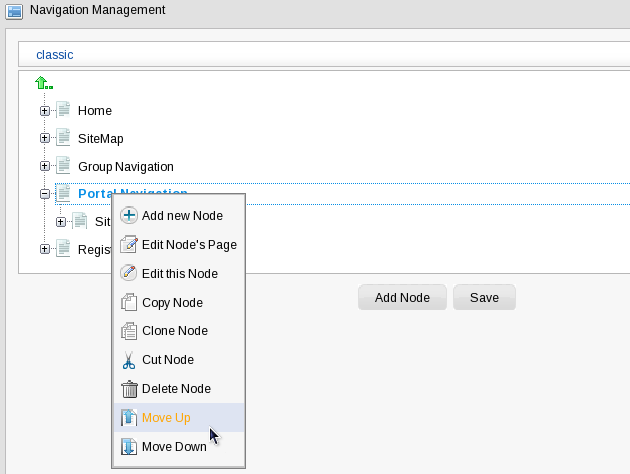The height and width of the screenshot is (474, 630).
Task: Collapse the Portal Navigation node
Action: pyautogui.click(x=45, y=194)
